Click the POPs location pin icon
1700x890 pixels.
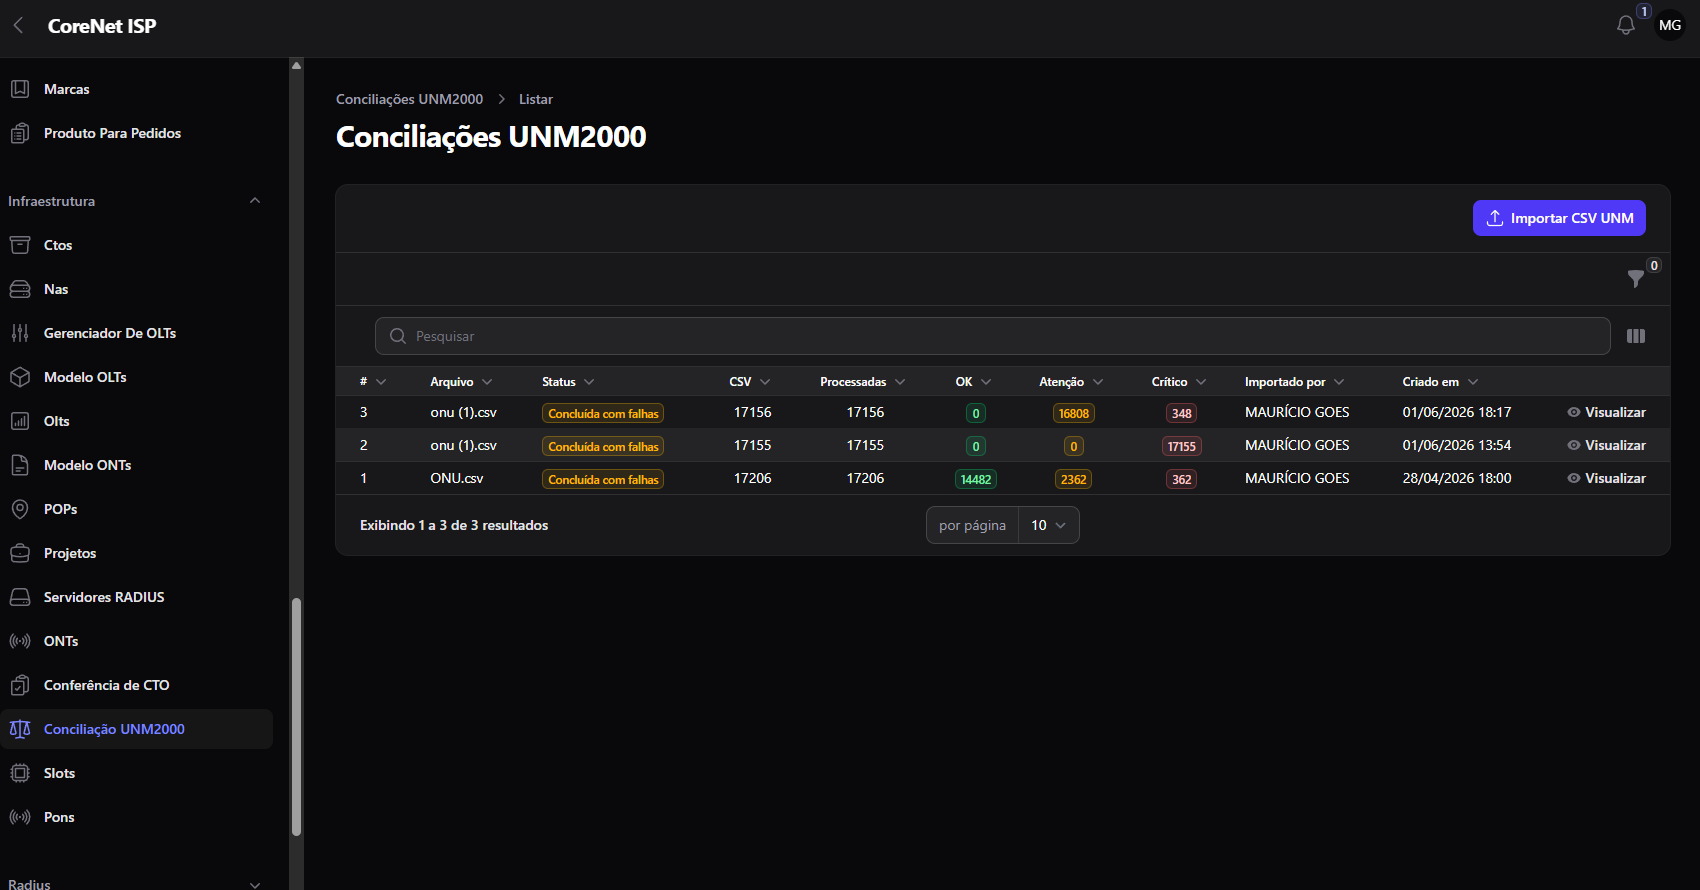(20, 509)
